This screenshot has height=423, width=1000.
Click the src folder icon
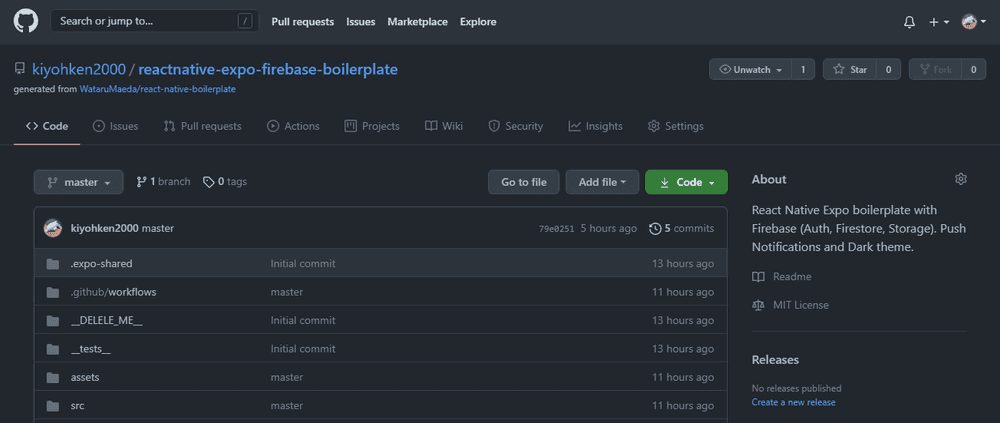pyautogui.click(x=53, y=406)
